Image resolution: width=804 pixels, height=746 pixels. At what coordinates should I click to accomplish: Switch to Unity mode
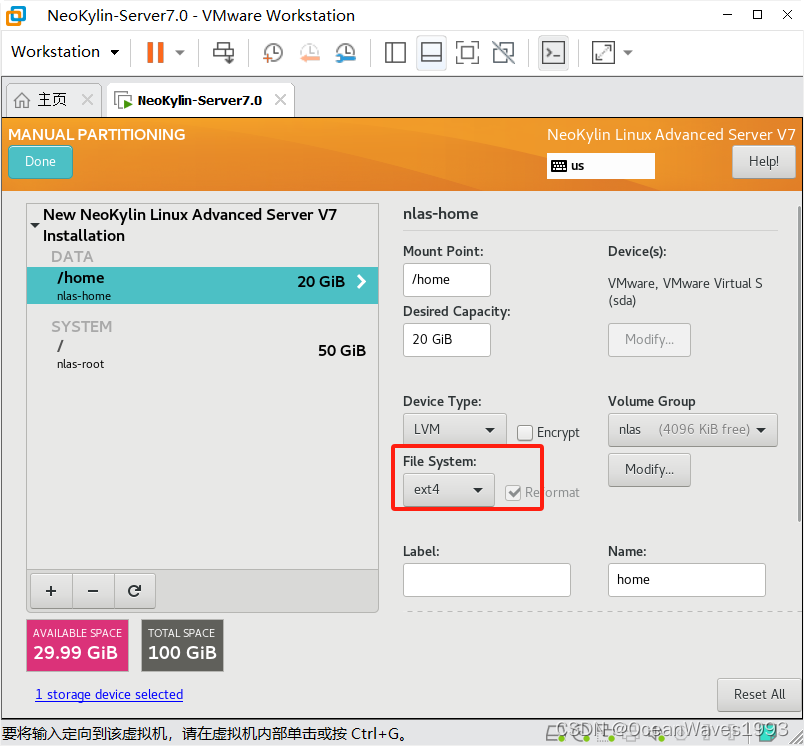coord(504,52)
